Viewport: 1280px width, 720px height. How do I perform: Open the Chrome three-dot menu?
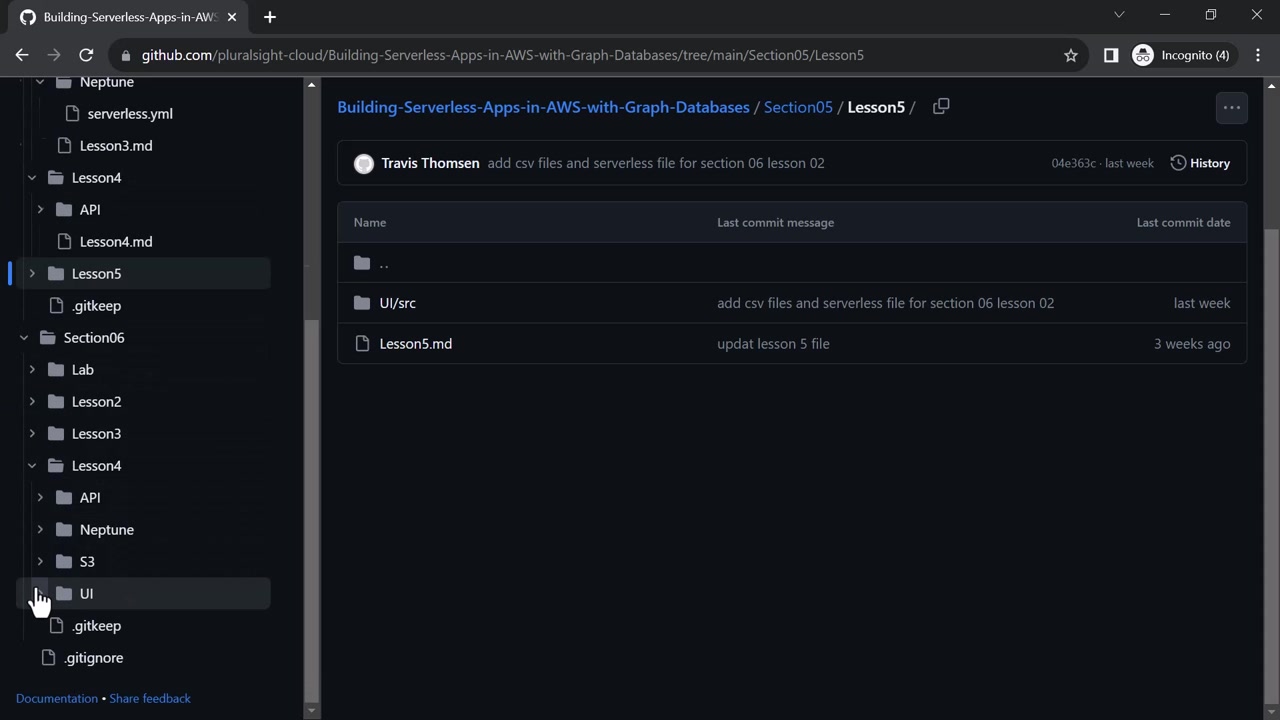(x=1258, y=55)
